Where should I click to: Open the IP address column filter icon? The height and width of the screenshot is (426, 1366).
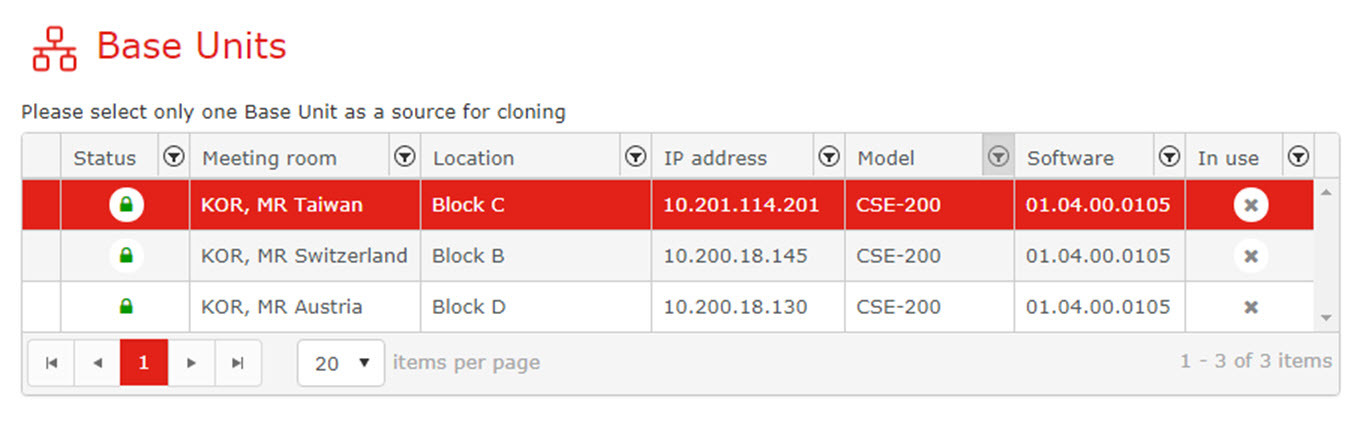[x=829, y=157]
